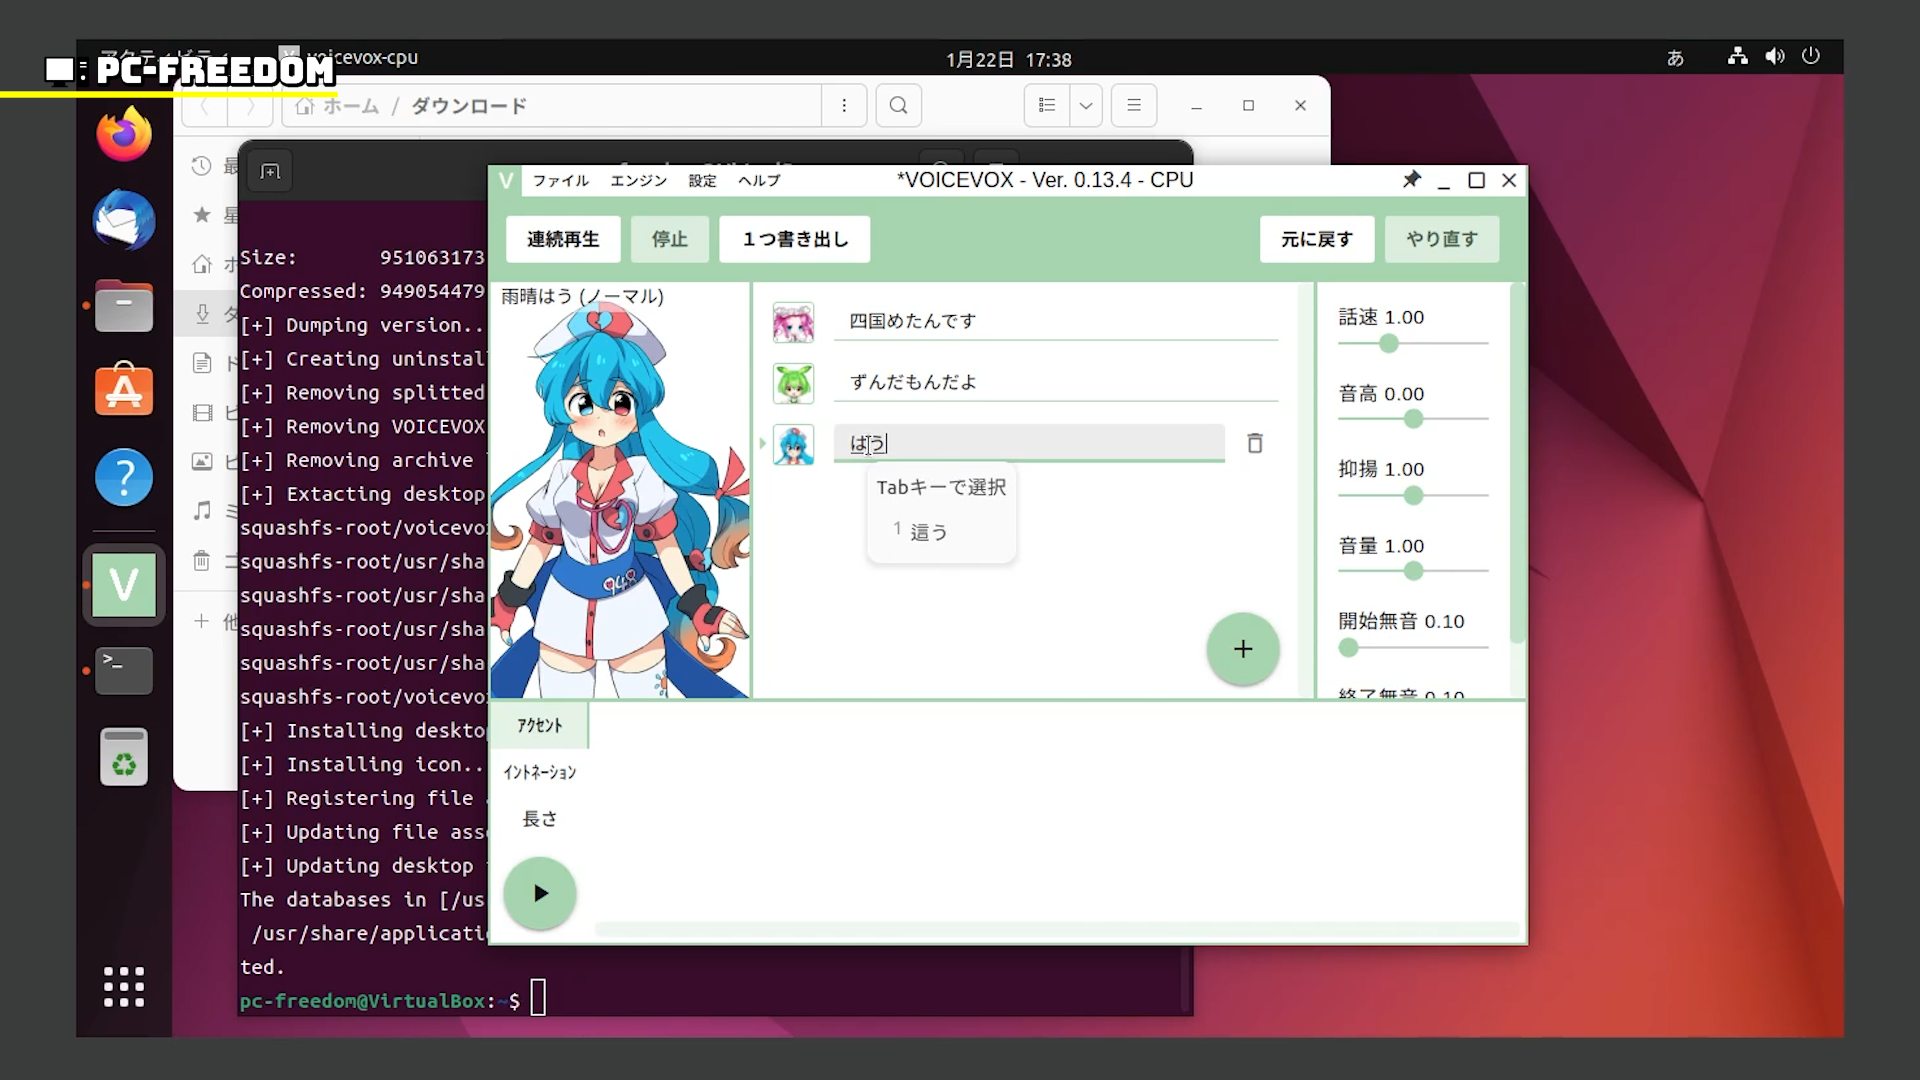Click the Shikoku Metan character icon
This screenshot has width=1920, height=1080.
(x=793, y=322)
